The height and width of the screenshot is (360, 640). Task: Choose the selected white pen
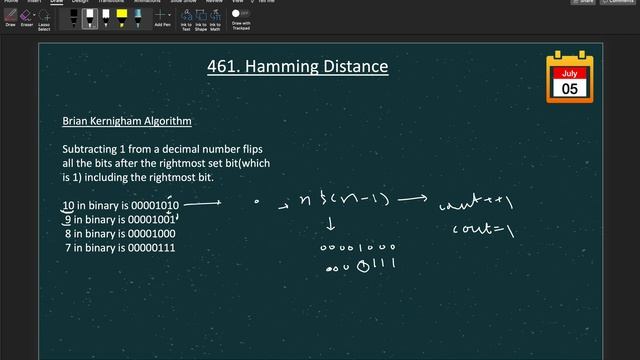pos(90,18)
